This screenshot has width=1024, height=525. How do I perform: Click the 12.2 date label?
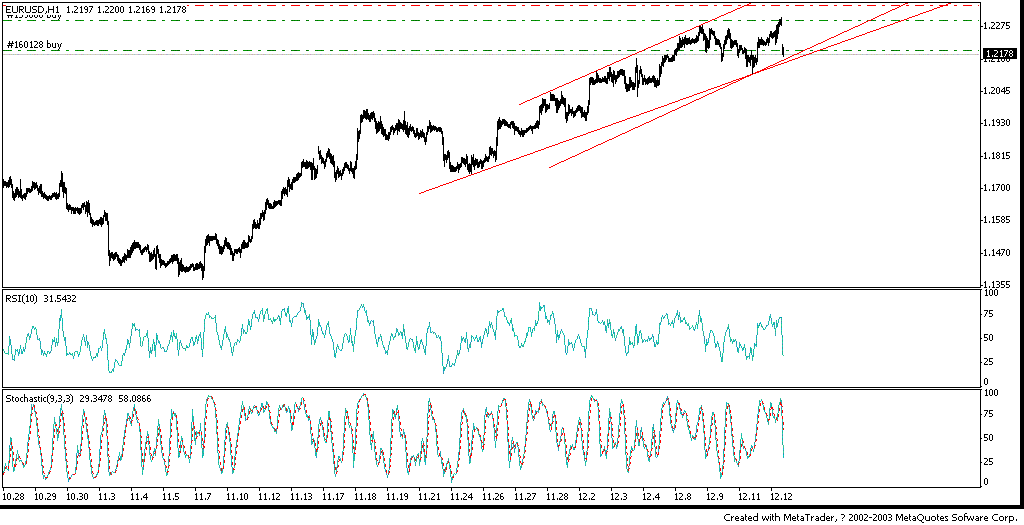click(x=586, y=497)
